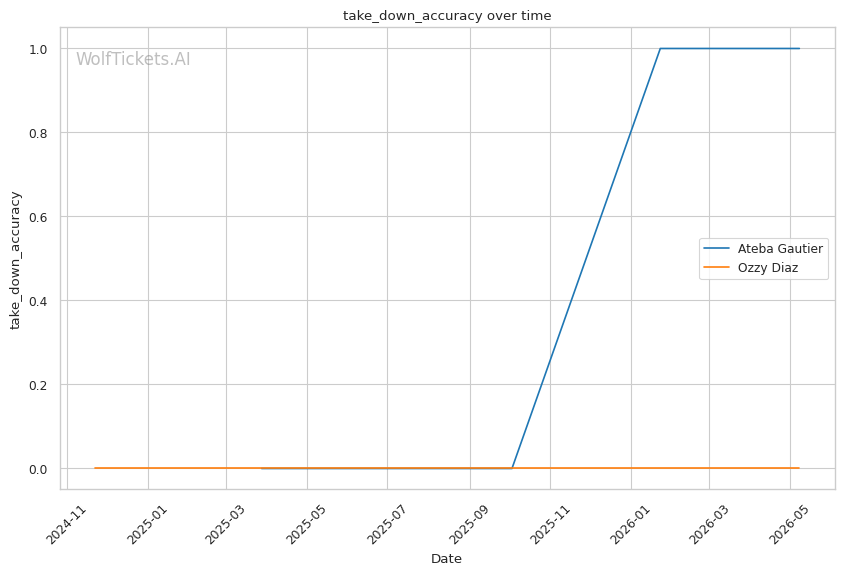Viewport: 844px width, 575px height.
Task: Click the 2024-11 date tick label
Action: click(x=66, y=524)
